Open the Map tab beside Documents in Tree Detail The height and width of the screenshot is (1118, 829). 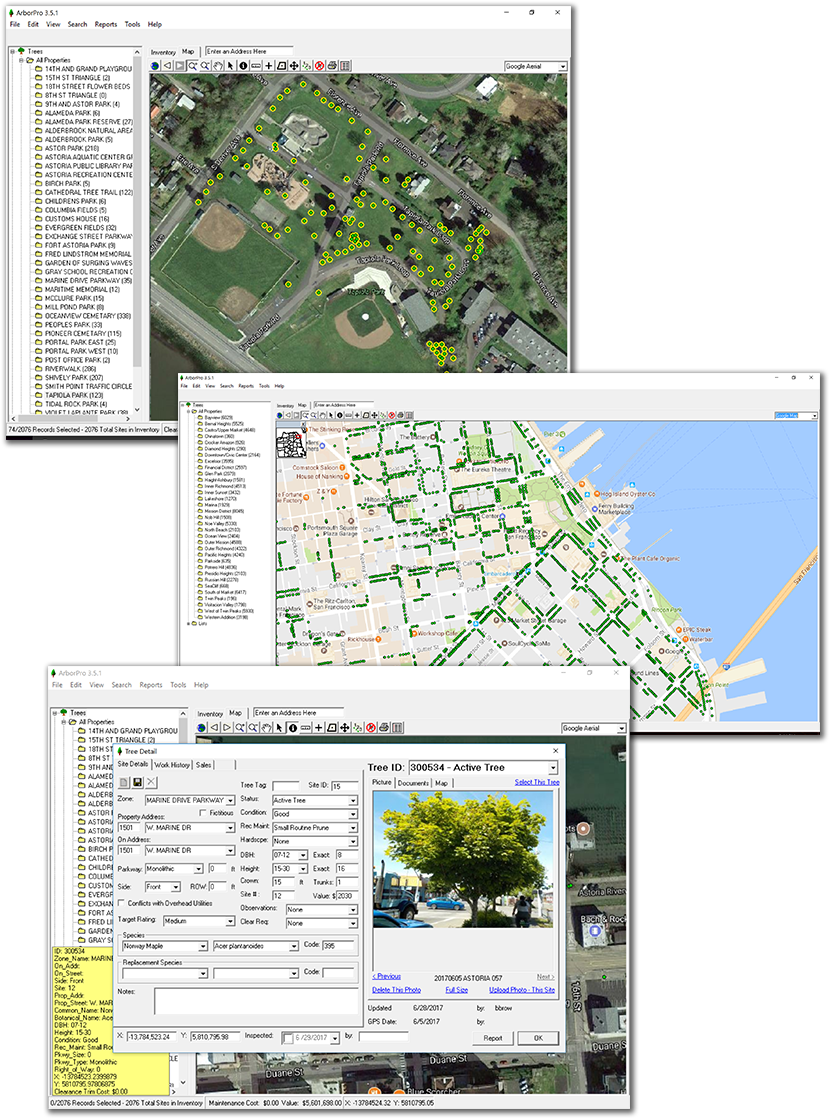click(441, 782)
